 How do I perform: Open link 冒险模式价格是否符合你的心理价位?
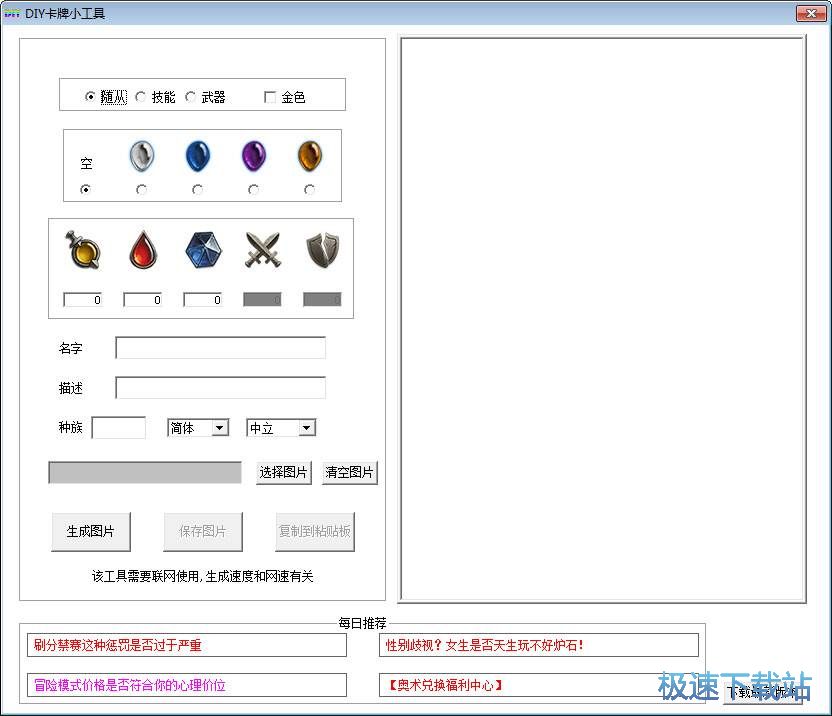click(x=187, y=685)
